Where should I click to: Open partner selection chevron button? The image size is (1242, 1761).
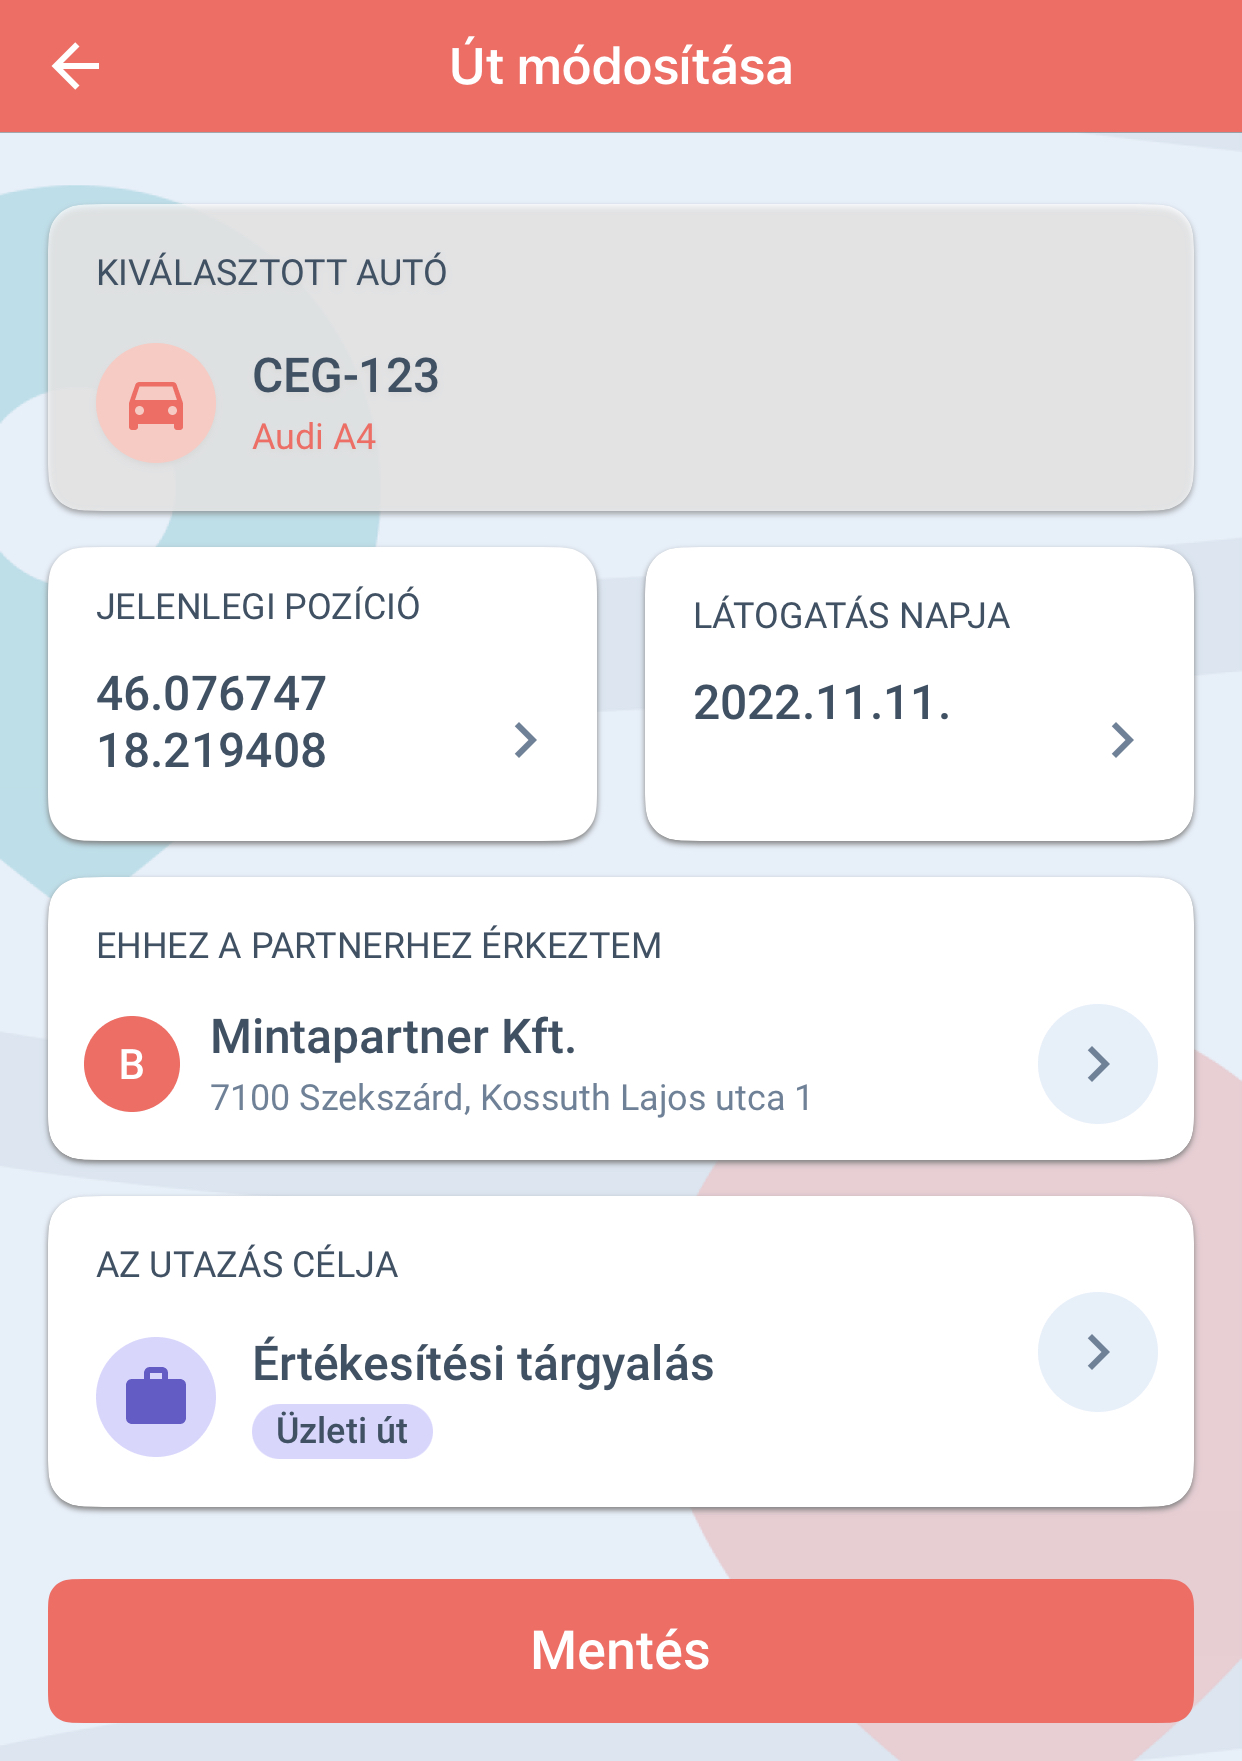1098,1064
